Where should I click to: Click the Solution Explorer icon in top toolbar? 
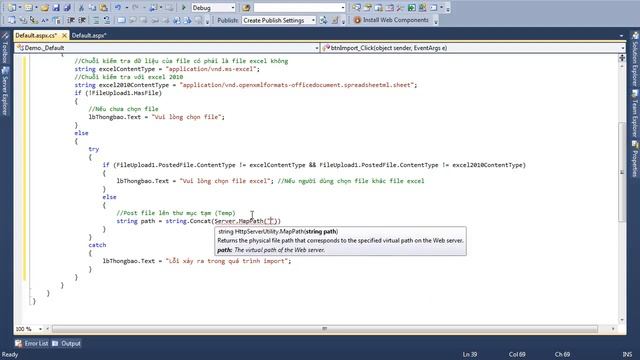[x=357, y=8]
